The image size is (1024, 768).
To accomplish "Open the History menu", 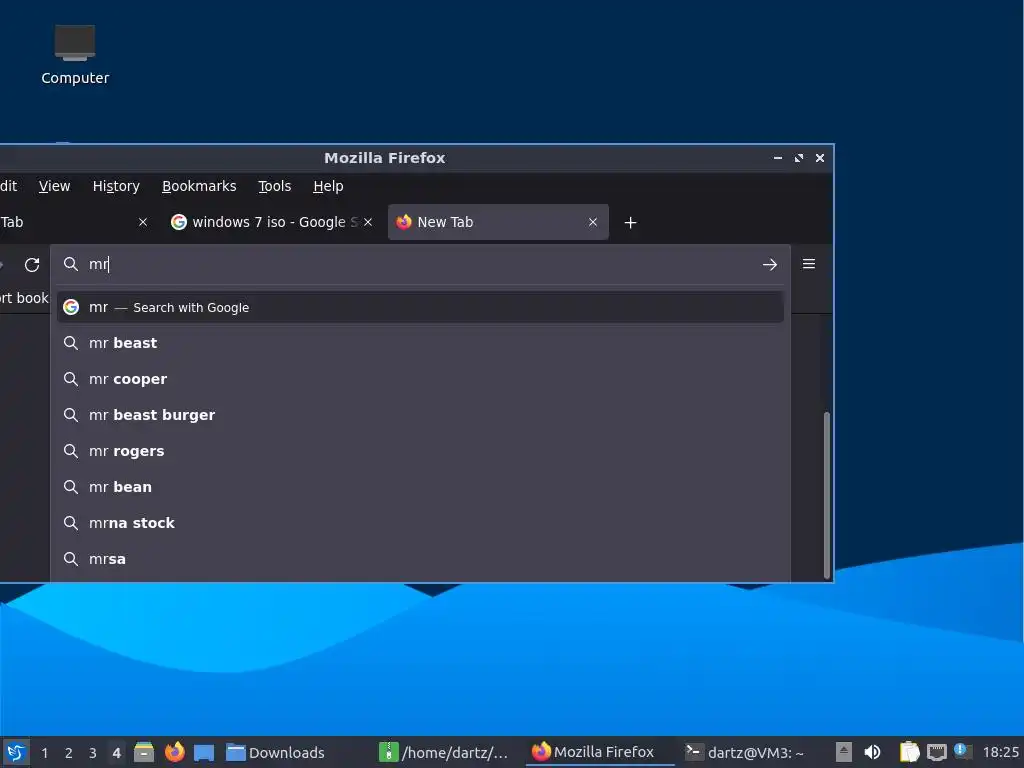I will (116, 186).
